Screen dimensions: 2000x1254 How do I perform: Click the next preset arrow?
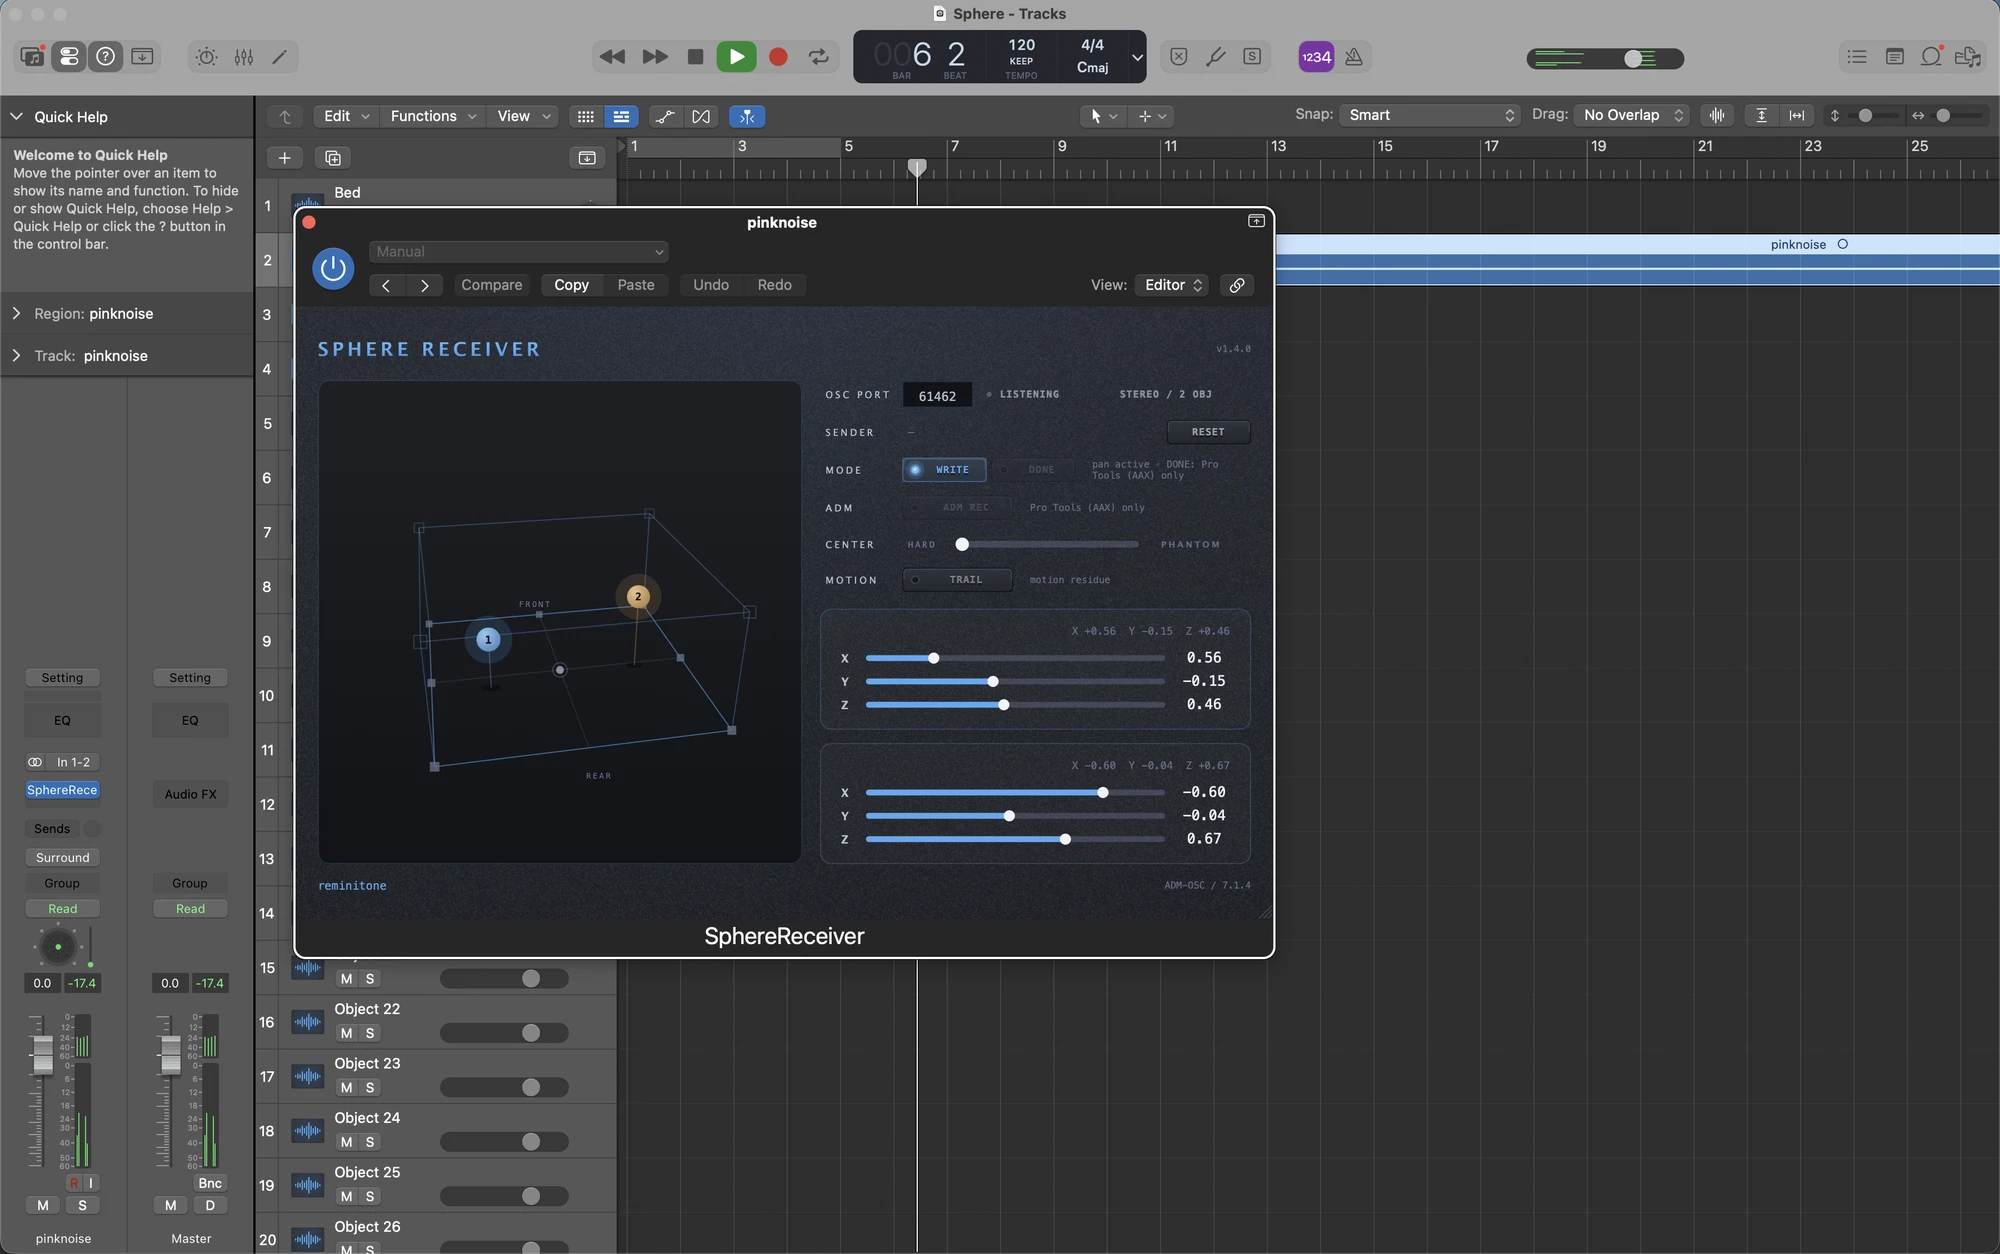click(425, 285)
